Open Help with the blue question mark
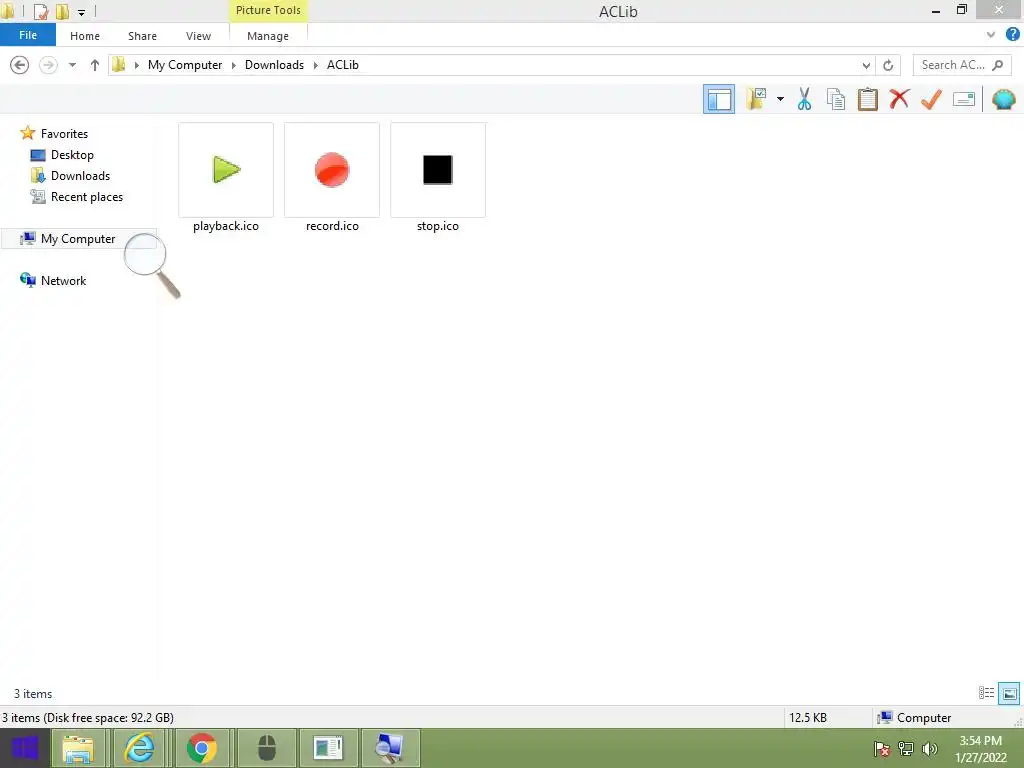1024x768 pixels. 1012,35
